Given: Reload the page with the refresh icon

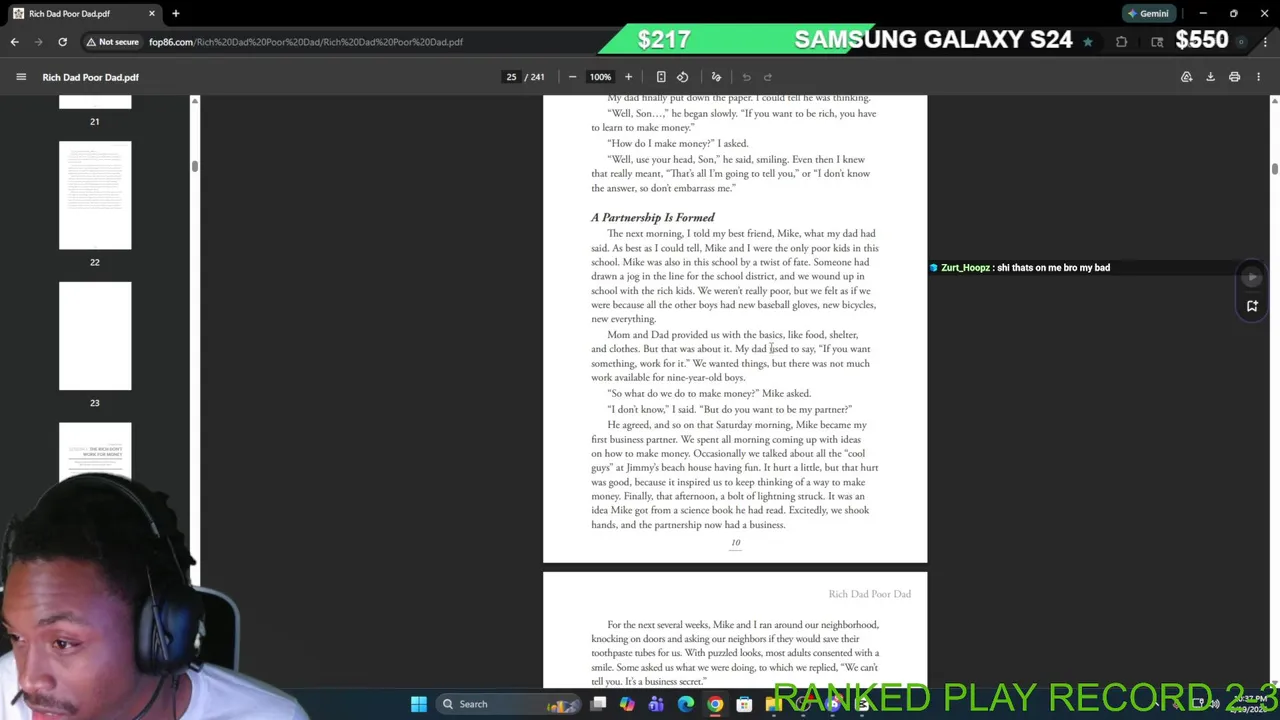Looking at the screenshot, I should pyautogui.click(x=62, y=42).
